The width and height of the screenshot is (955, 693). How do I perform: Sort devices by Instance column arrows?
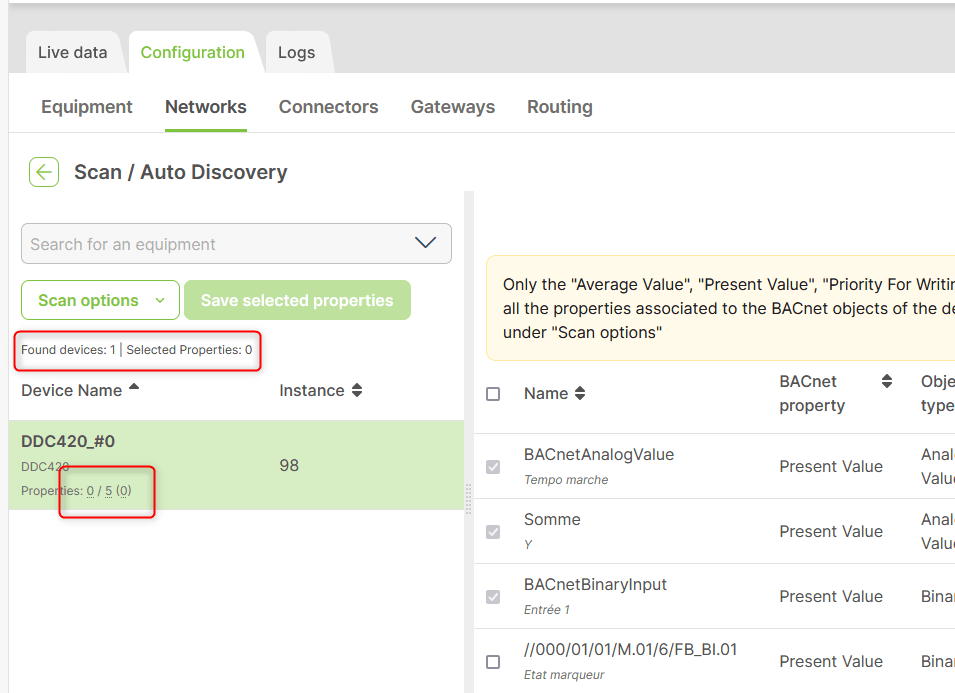click(356, 391)
